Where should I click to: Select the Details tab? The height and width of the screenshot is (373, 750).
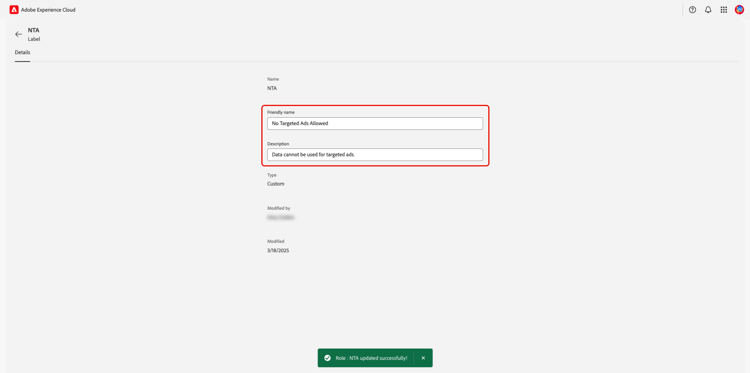[x=22, y=53]
